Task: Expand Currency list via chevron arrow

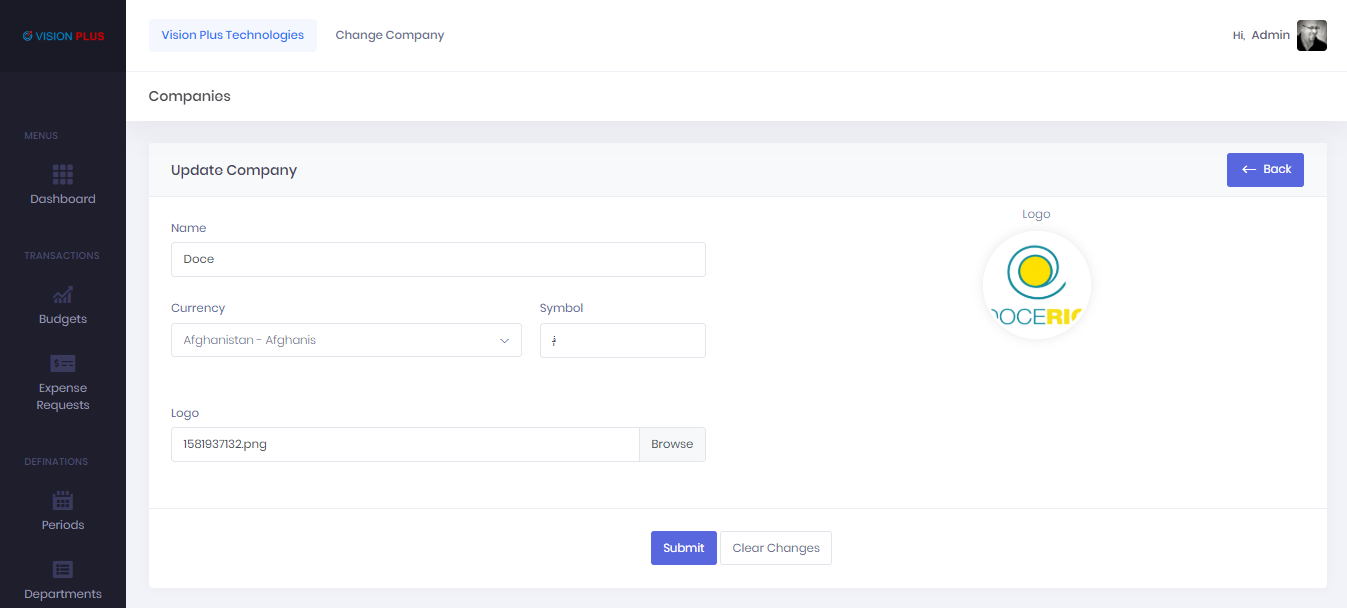Action: (504, 341)
